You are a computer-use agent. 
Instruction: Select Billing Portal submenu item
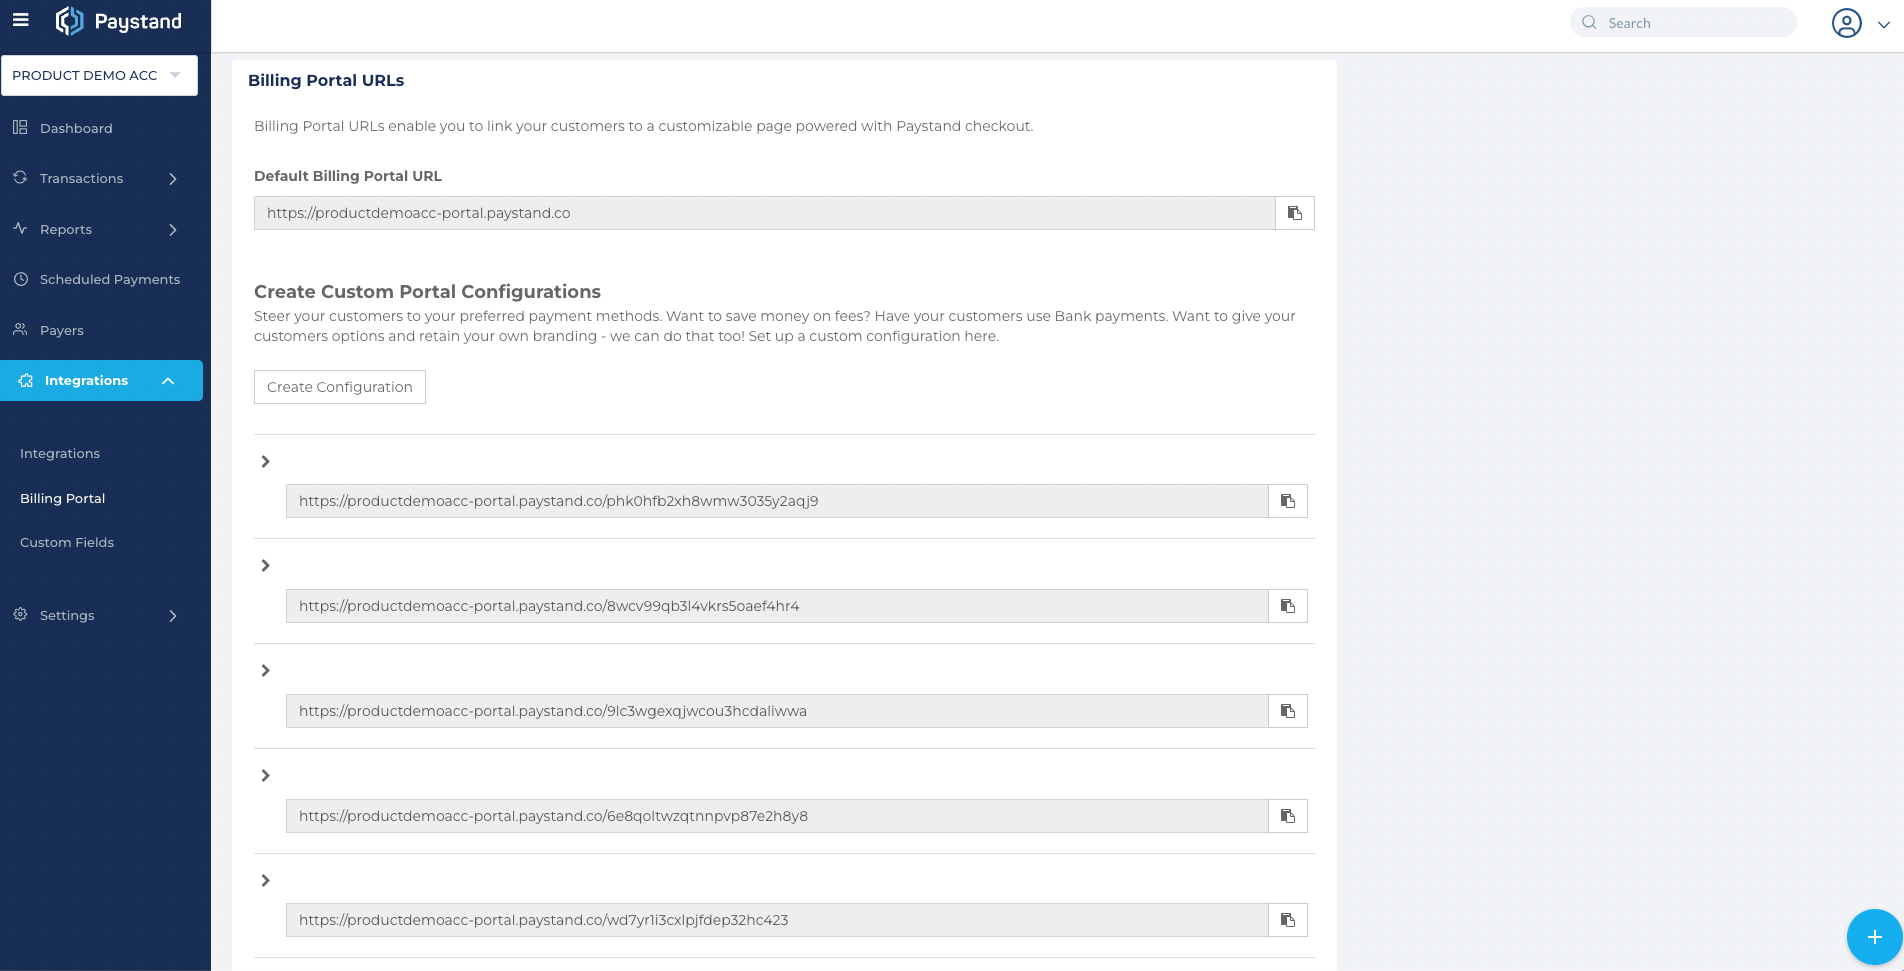(62, 498)
